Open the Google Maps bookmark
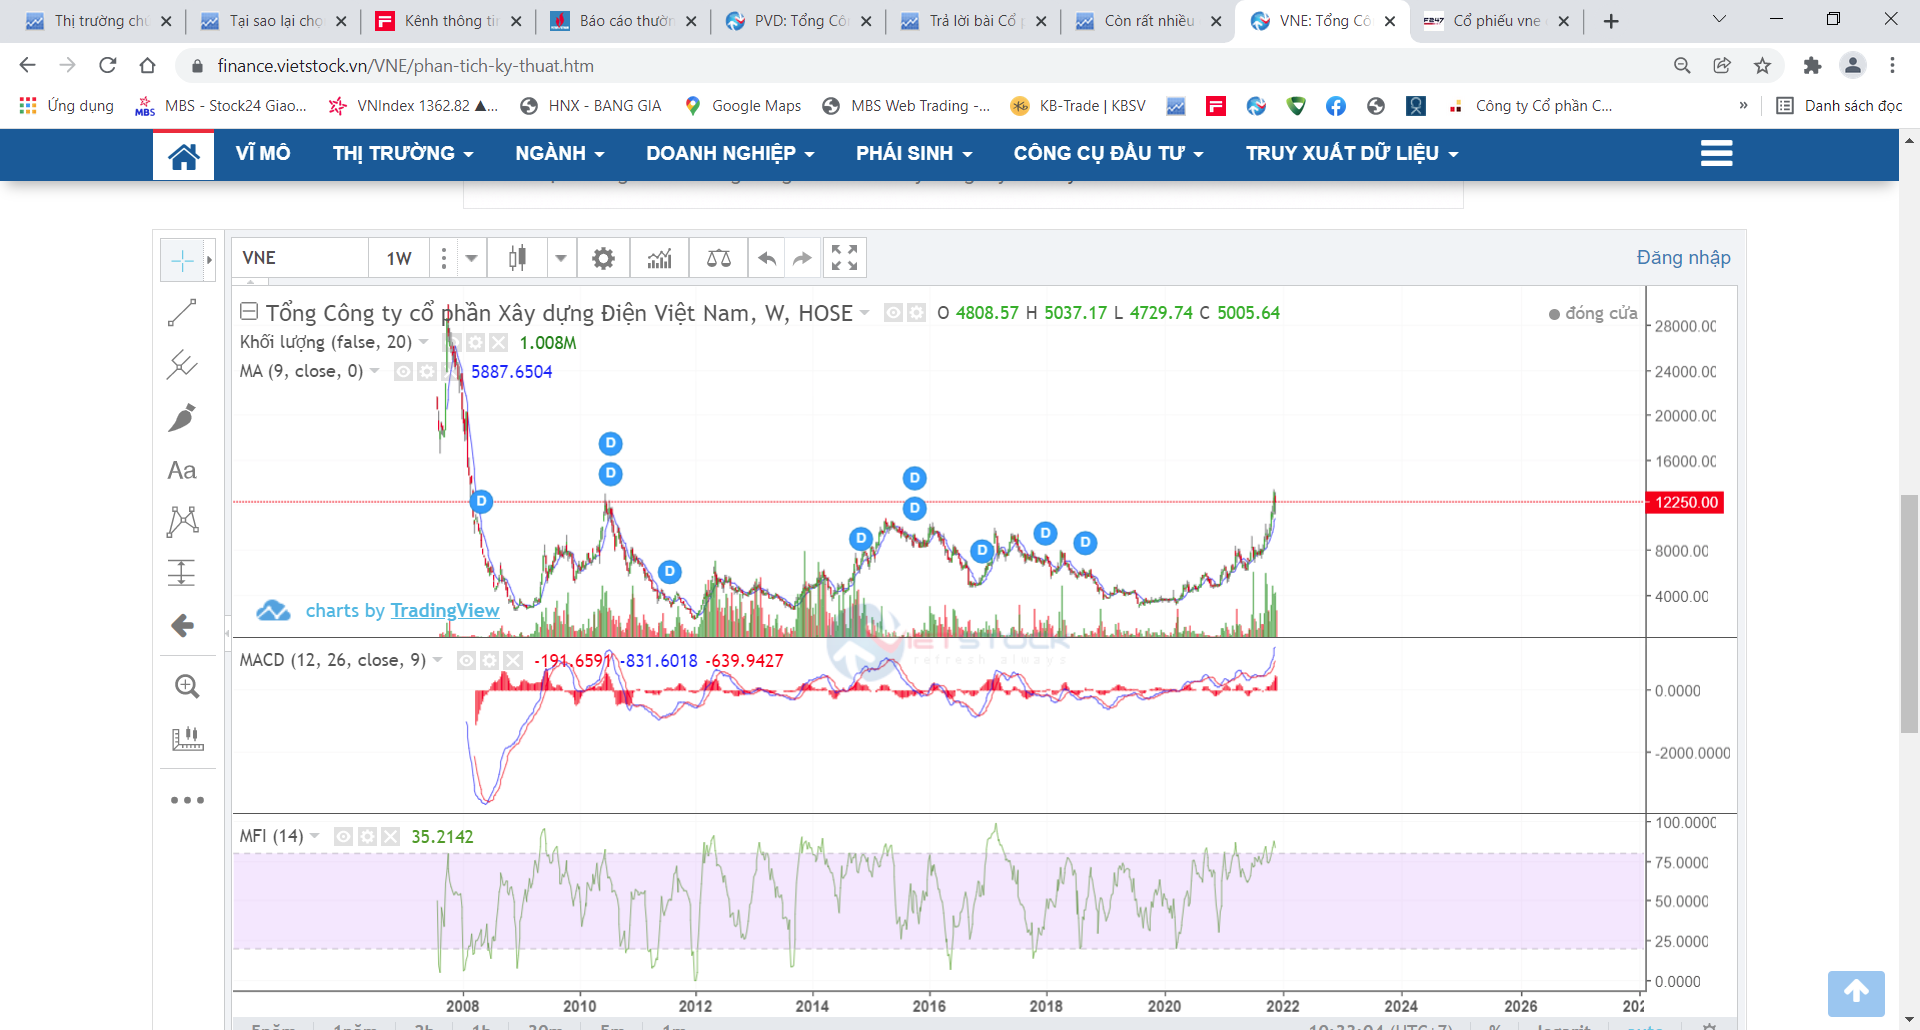The image size is (1920, 1030). pos(742,106)
